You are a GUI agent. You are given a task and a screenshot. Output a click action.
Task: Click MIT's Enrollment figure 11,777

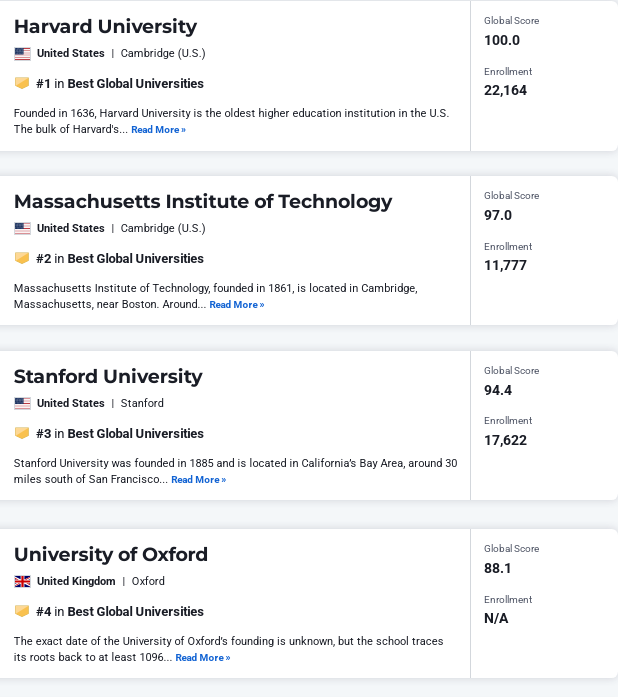click(x=505, y=265)
